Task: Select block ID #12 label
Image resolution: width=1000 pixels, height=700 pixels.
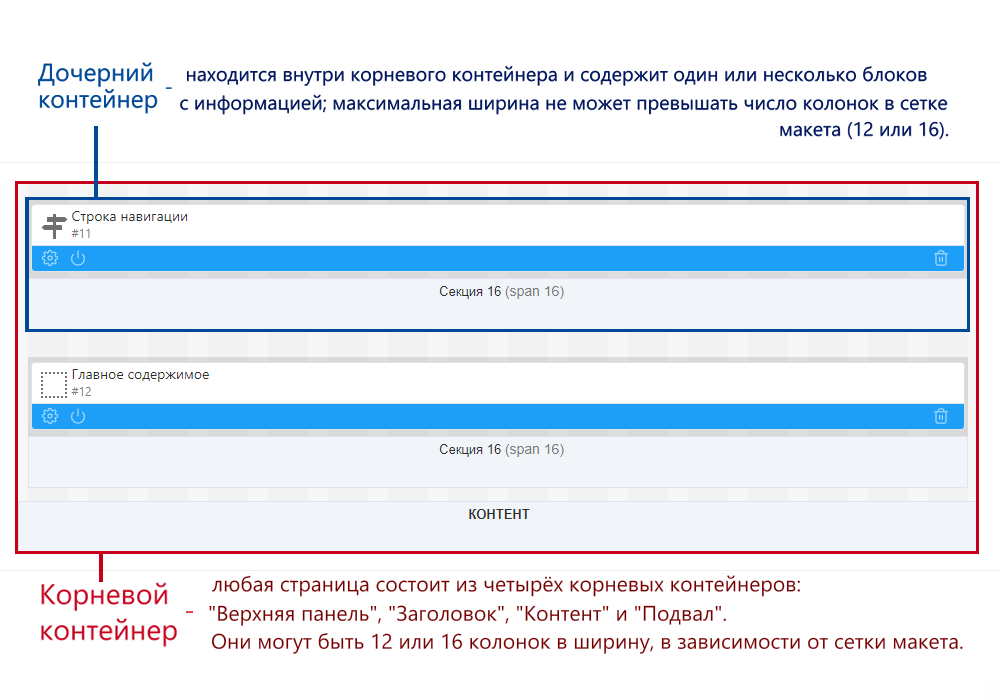Action: point(81,392)
